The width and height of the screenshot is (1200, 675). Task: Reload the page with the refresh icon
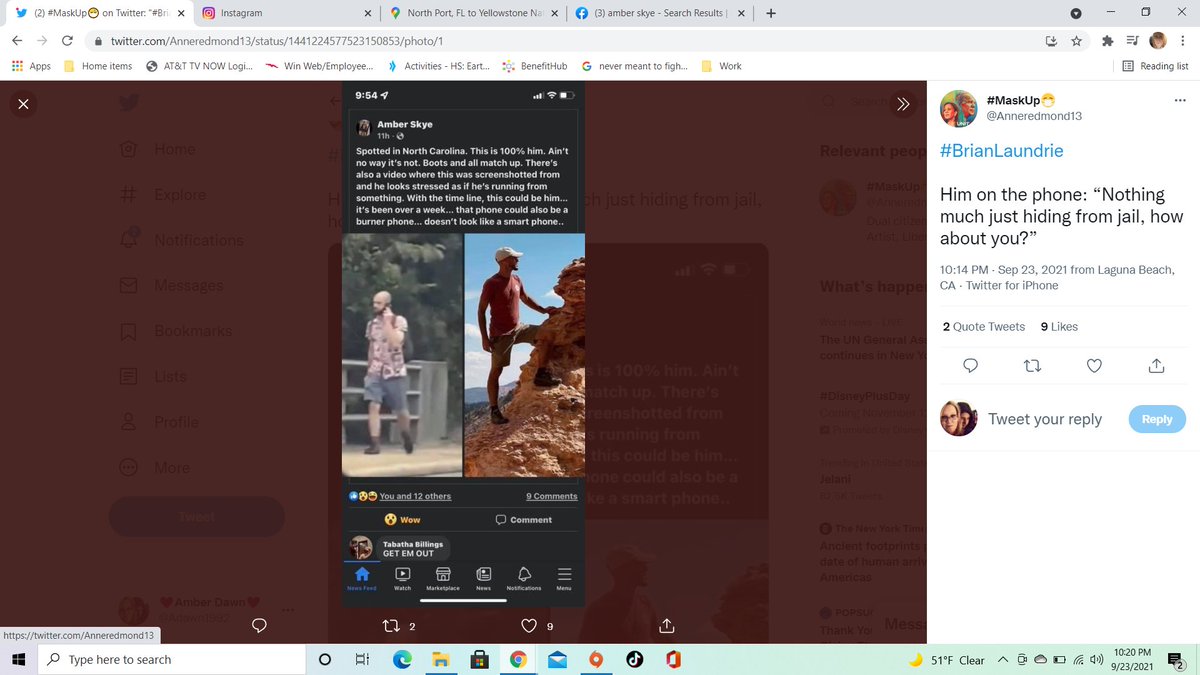tap(66, 41)
